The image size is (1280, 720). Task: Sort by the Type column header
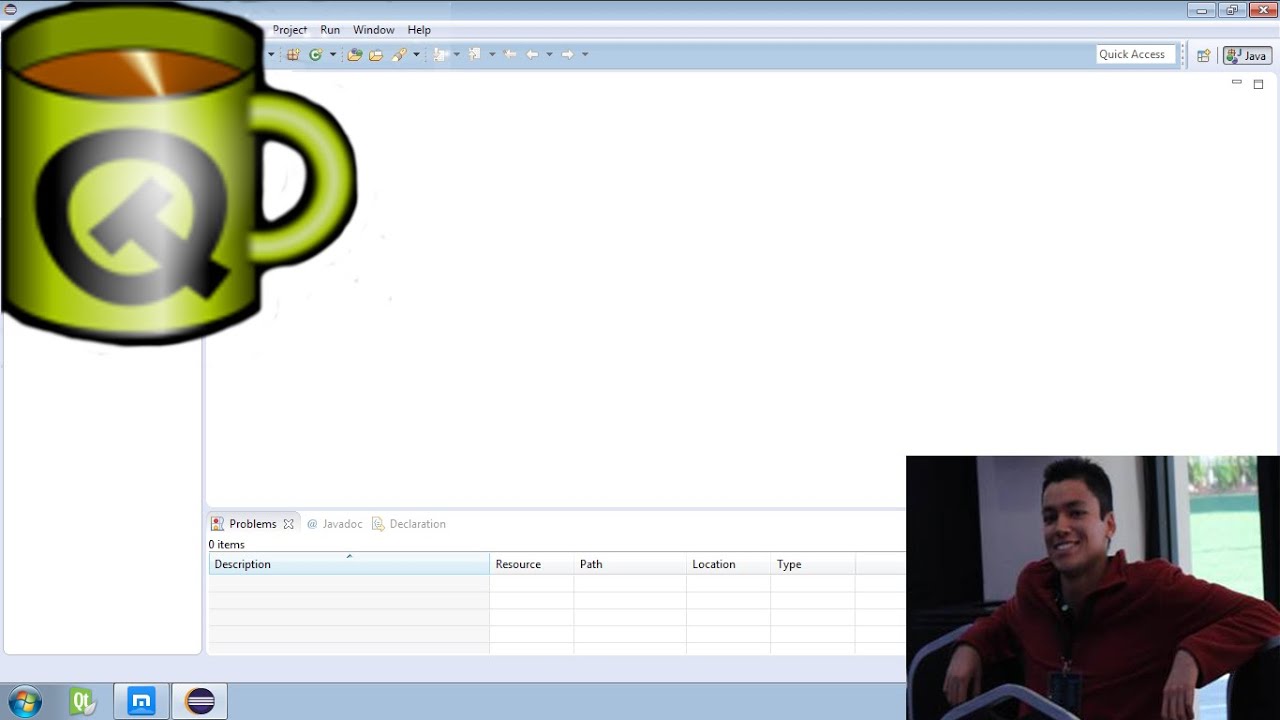point(813,564)
